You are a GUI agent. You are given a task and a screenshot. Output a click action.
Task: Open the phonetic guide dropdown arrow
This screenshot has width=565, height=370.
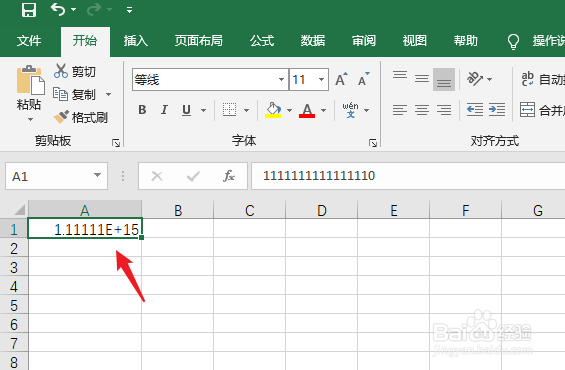pyautogui.click(x=366, y=110)
